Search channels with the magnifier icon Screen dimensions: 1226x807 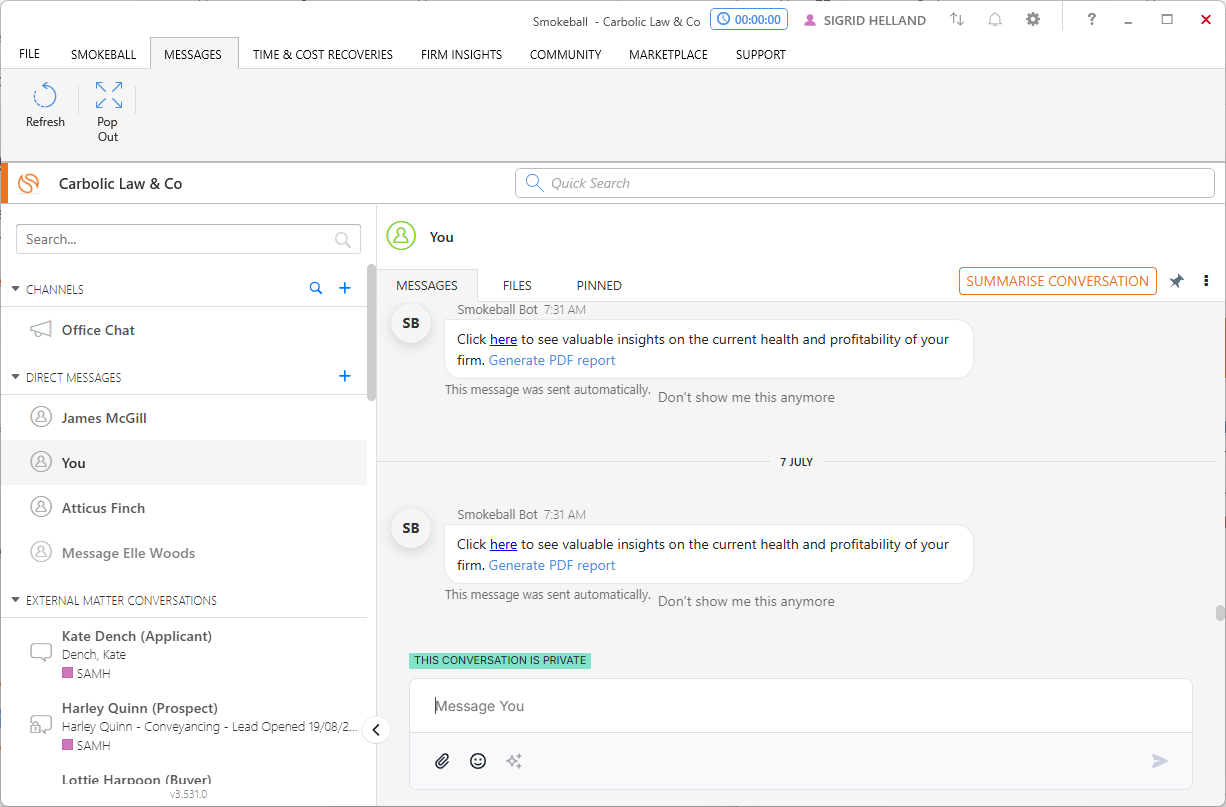[316, 288]
